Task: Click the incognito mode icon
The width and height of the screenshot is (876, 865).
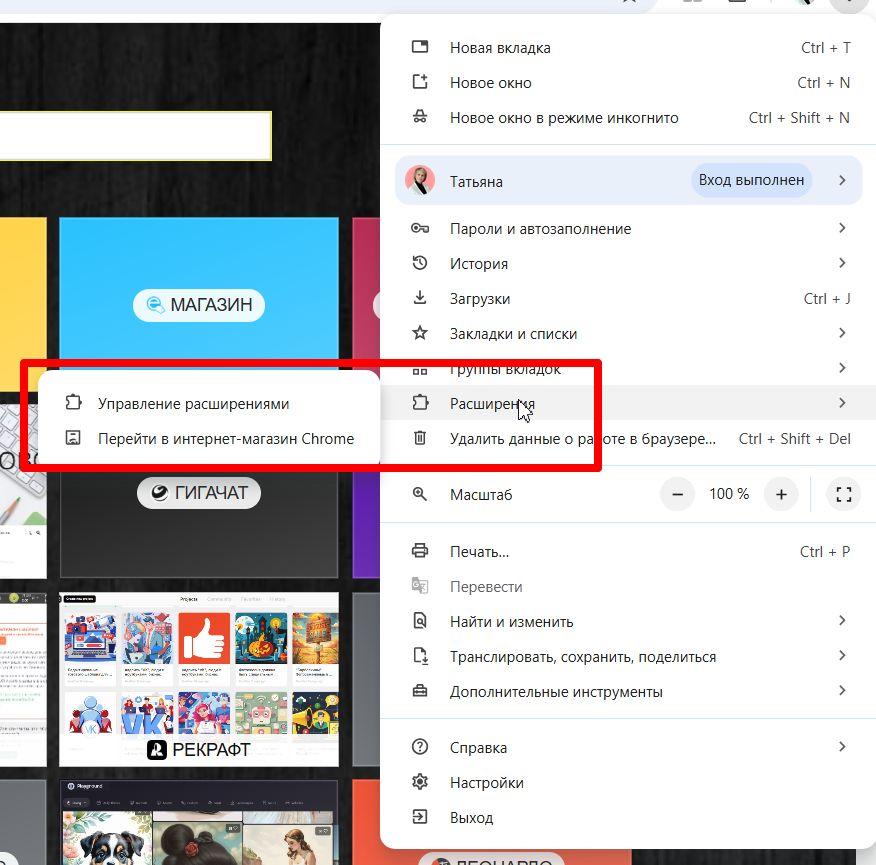Action: click(x=420, y=117)
